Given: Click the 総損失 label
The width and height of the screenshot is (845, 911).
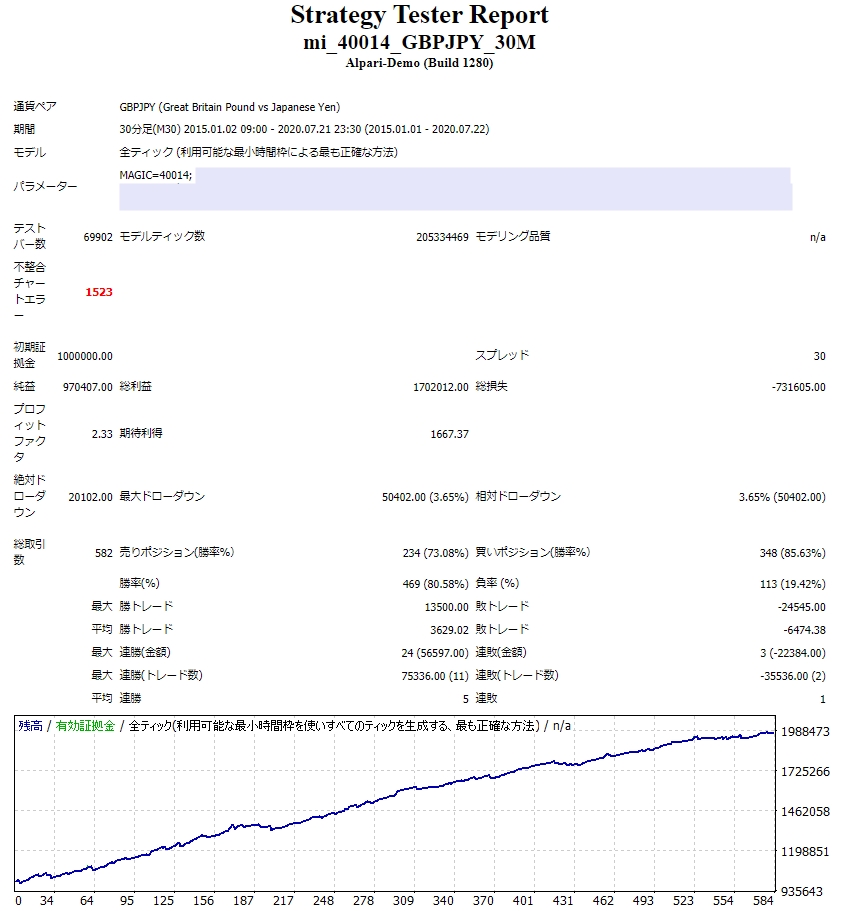Looking at the screenshot, I should (x=492, y=386).
